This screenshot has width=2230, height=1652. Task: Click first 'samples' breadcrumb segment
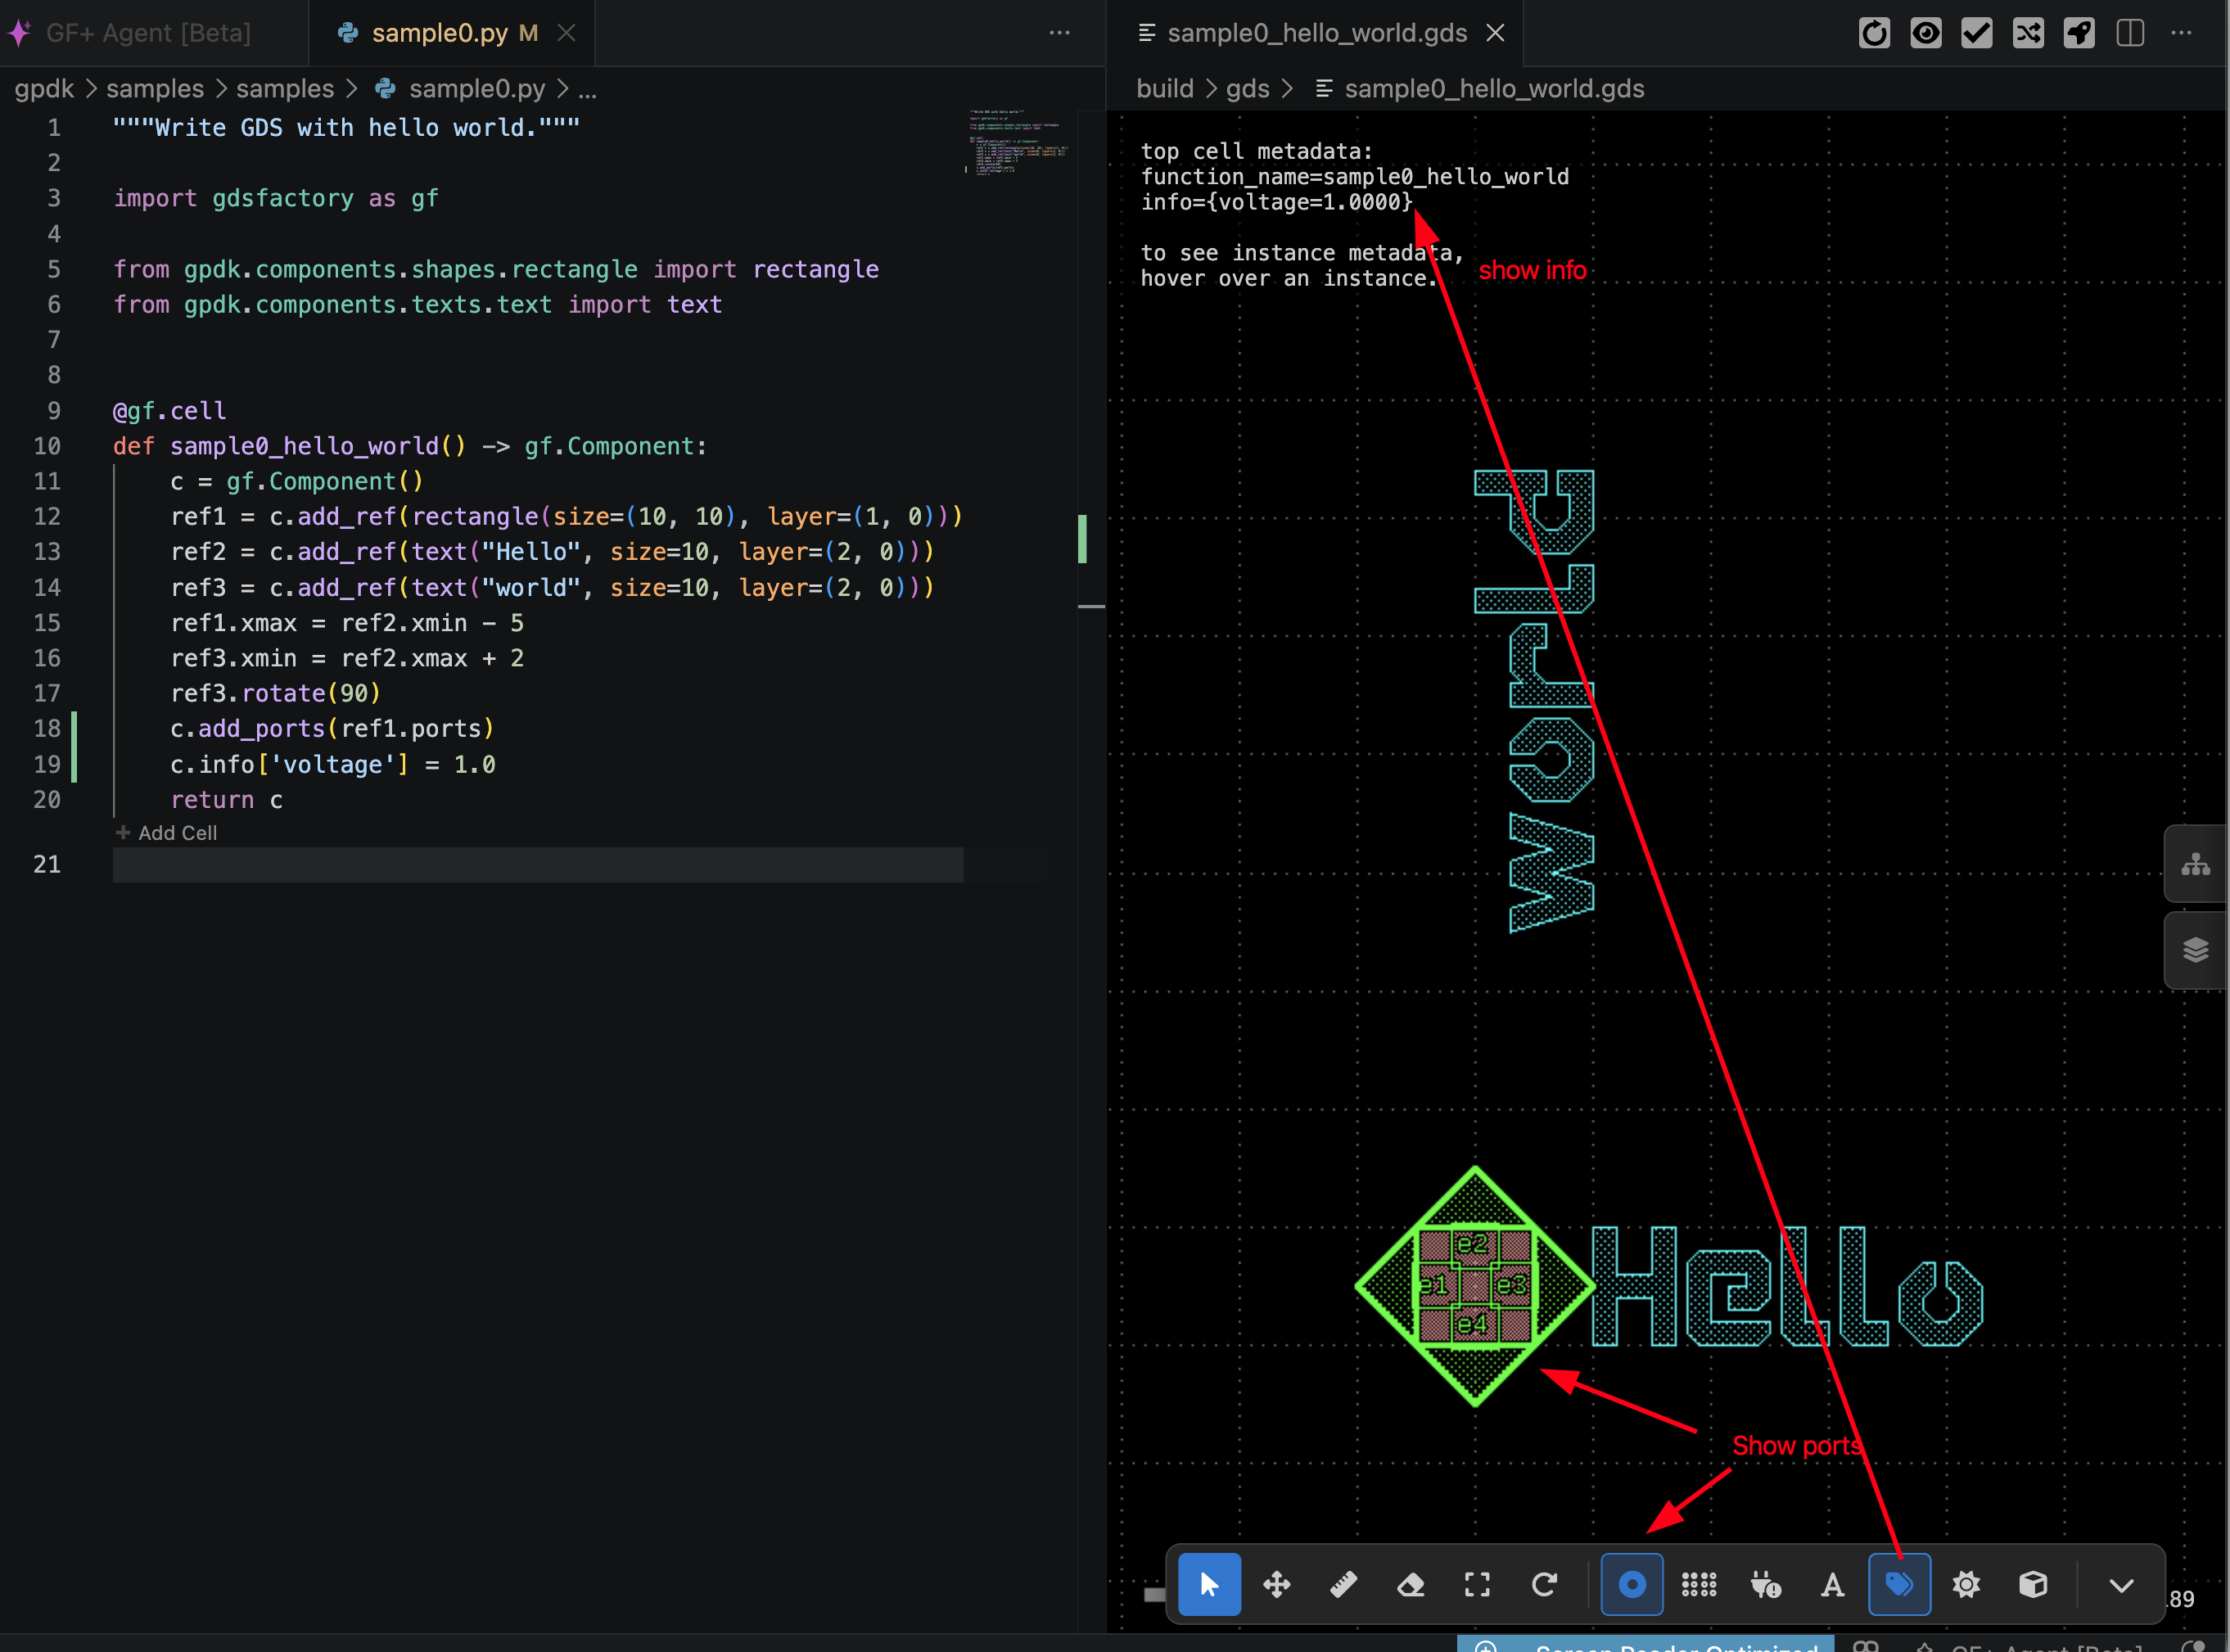pyautogui.click(x=155, y=89)
